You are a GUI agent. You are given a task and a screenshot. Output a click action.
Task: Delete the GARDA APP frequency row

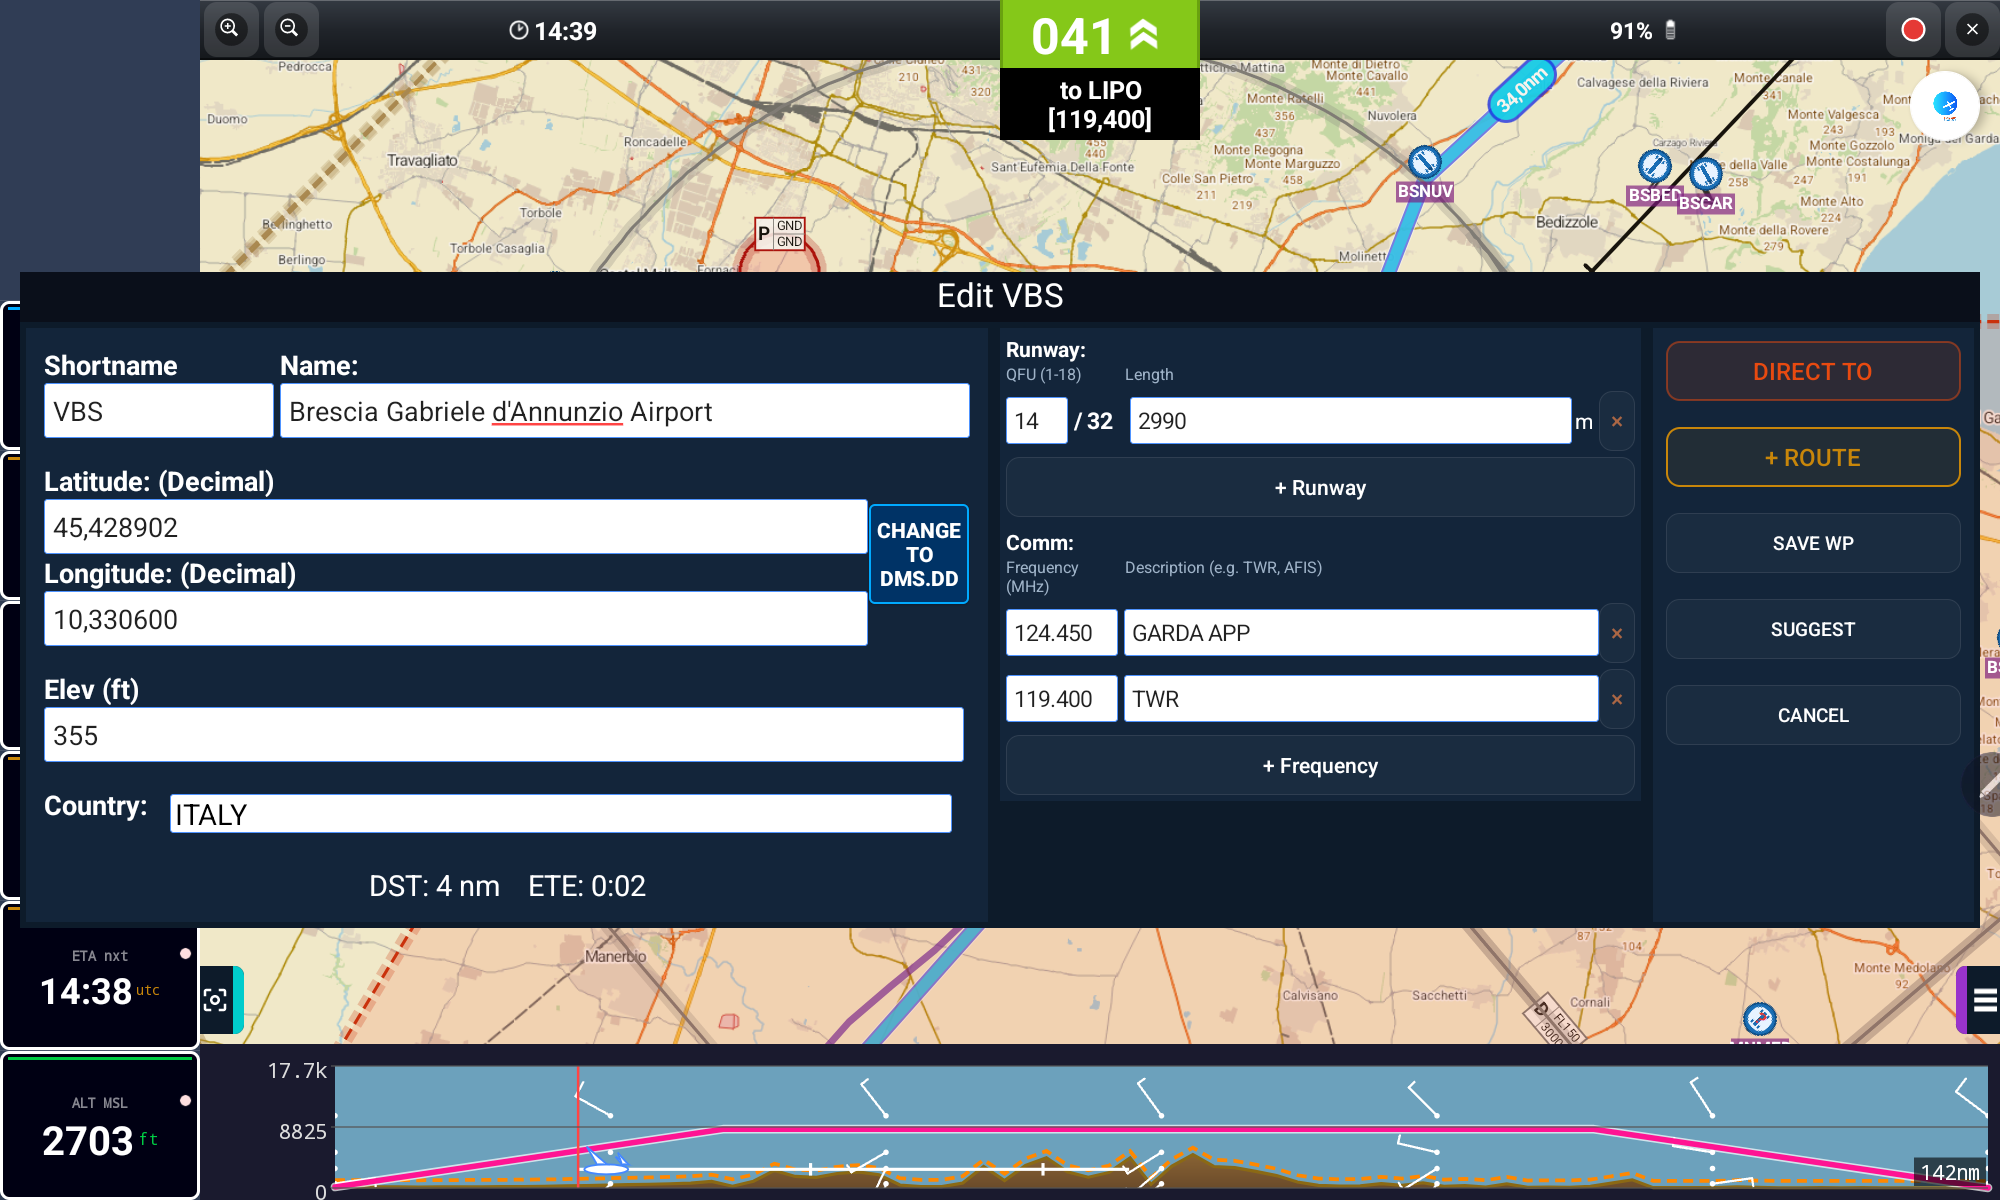[1617, 634]
